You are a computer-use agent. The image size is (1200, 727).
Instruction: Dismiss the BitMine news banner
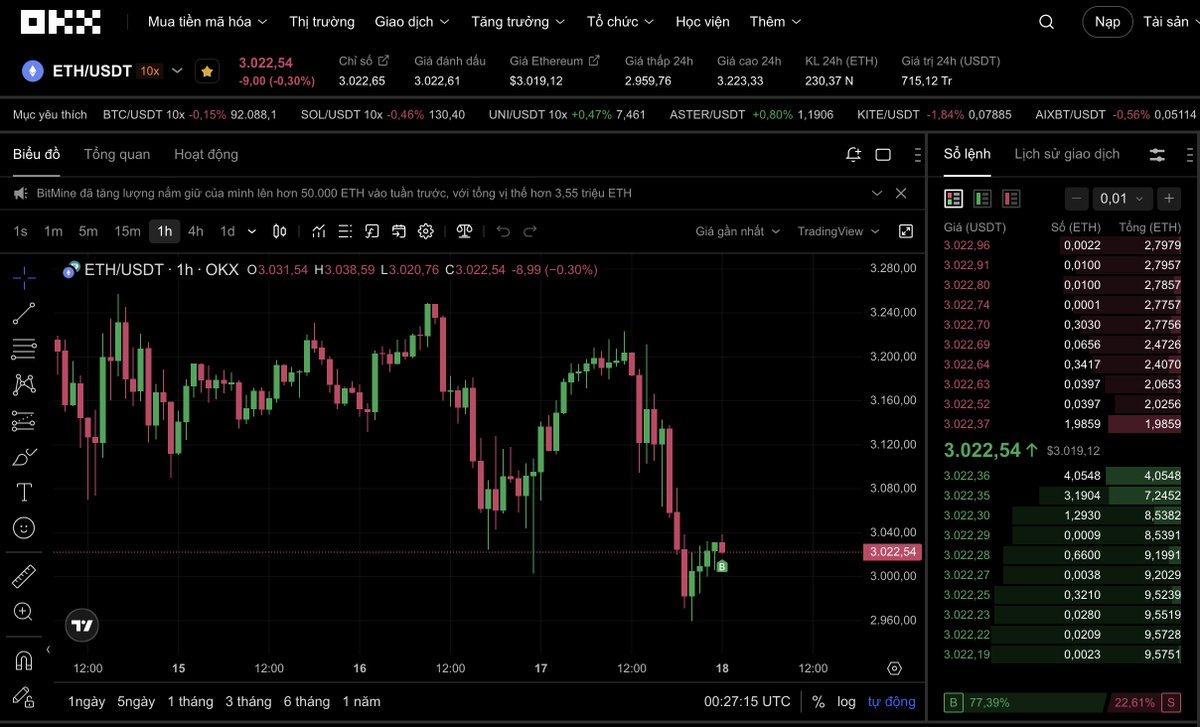point(901,193)
